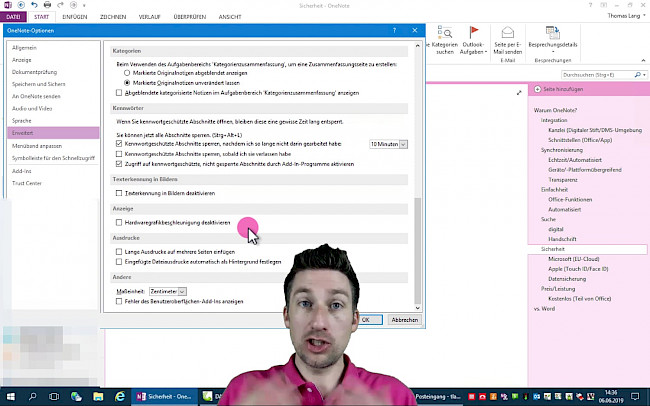Open the Synchronisierung page
This screenshot has width=650, height=406.
(x=562, y=150)
